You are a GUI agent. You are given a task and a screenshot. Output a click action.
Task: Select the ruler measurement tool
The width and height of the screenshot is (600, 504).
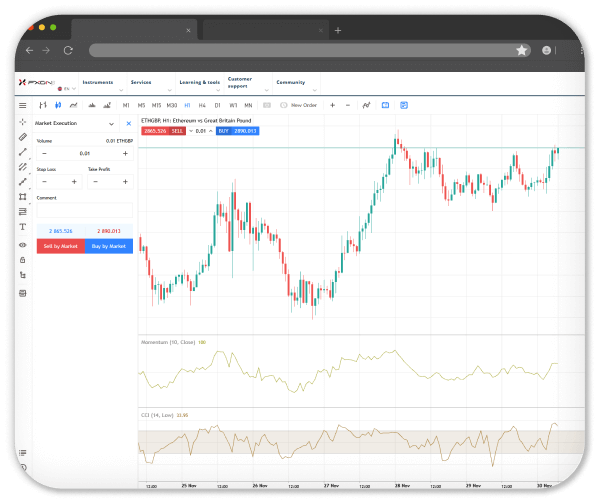pos(23,137)
